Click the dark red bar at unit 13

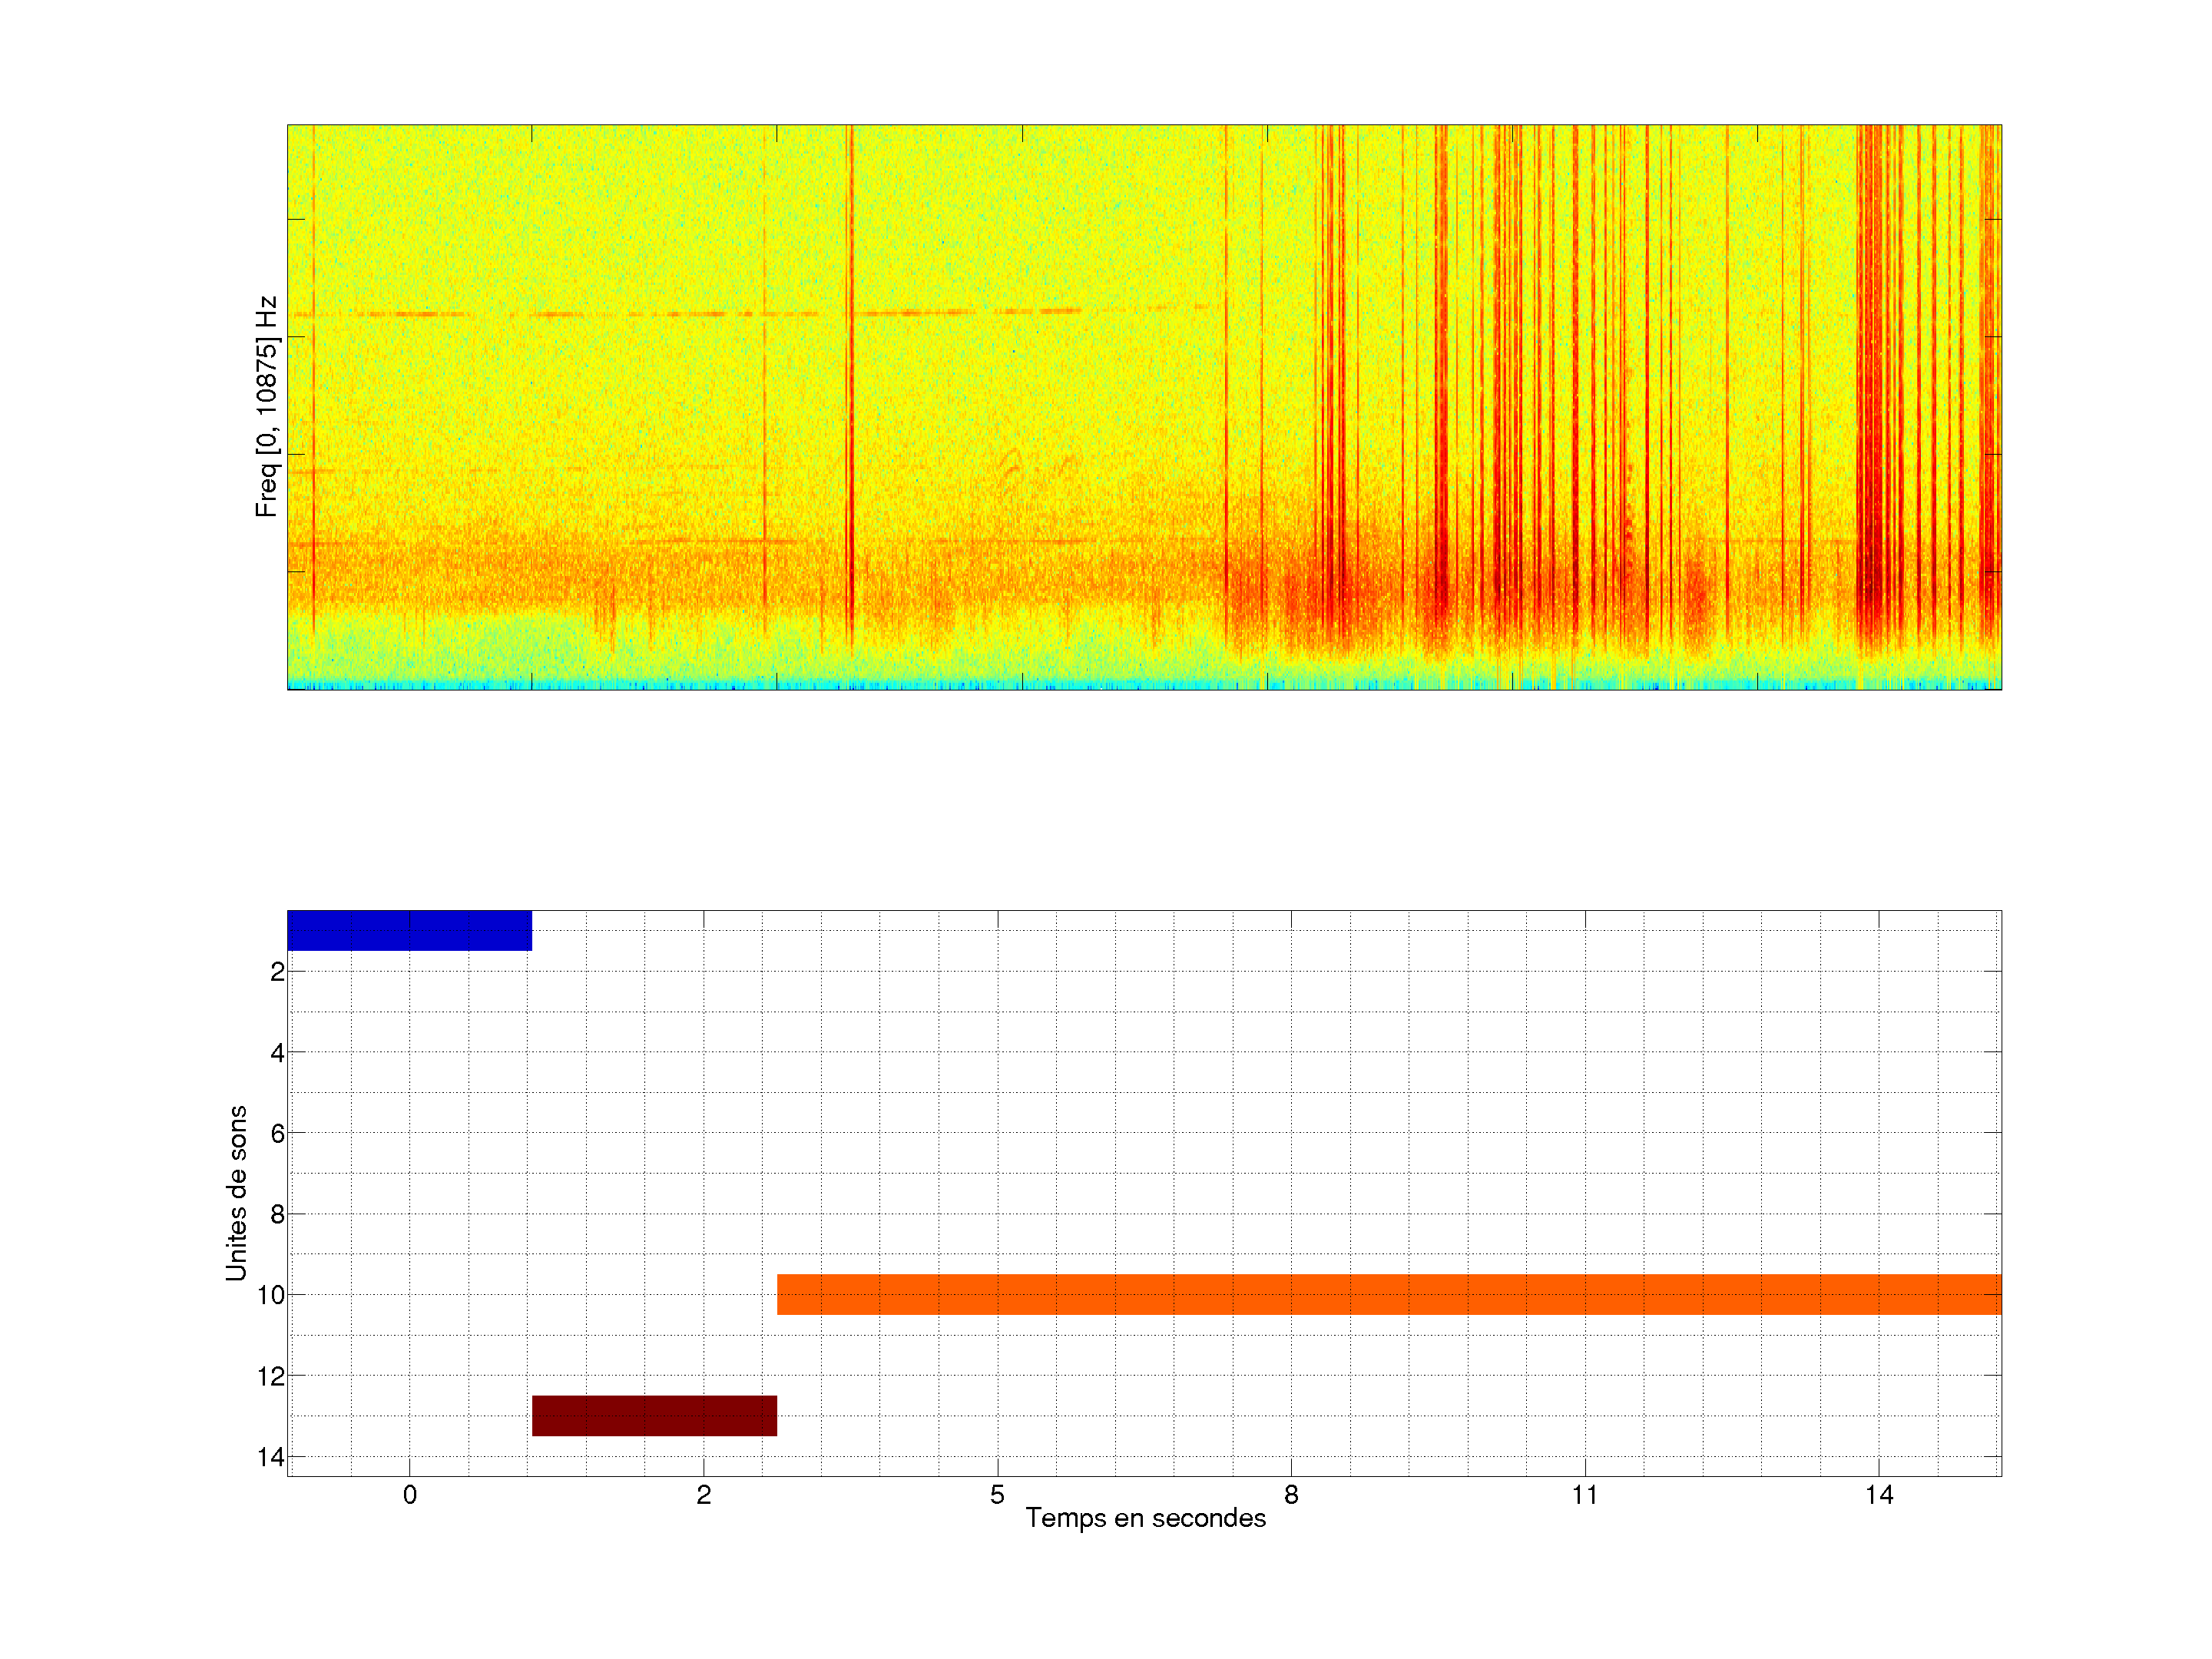point(654,1415)
